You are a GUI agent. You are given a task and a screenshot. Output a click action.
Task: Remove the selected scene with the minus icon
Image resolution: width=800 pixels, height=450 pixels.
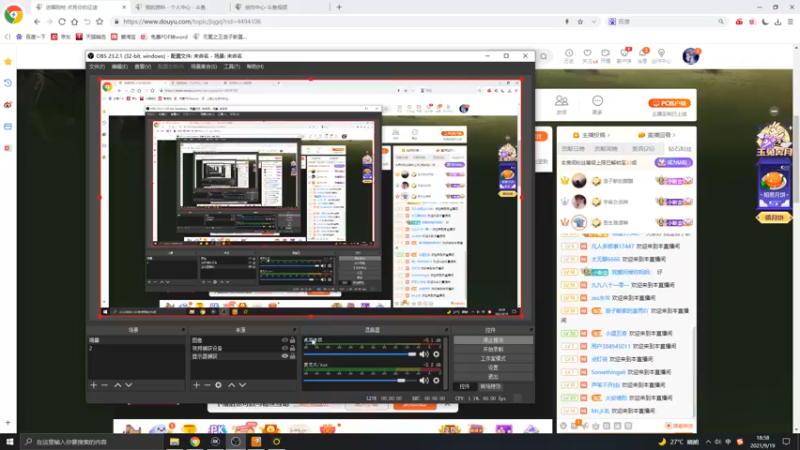[x=105, y=385]
